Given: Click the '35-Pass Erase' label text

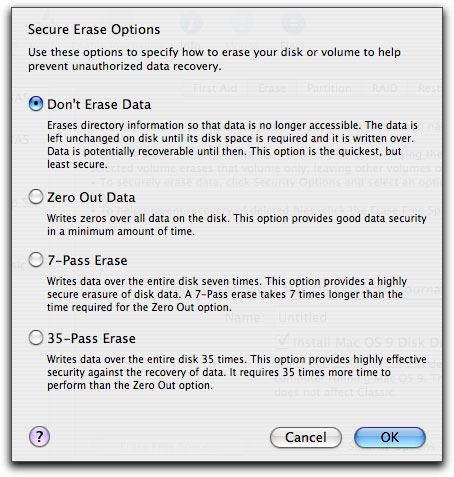Looking at the screenshot, I should (91, 338).
